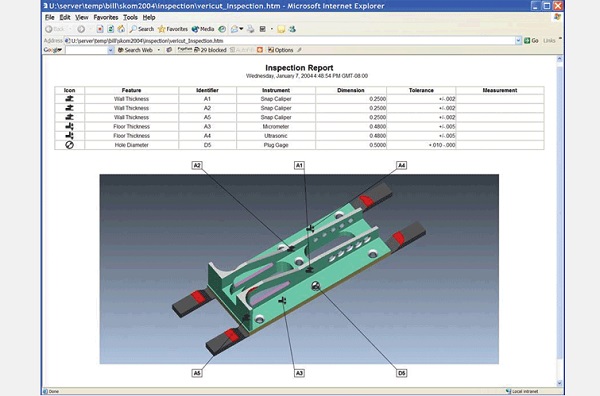Click the A2 callout label above the model

tap(197, 165)
